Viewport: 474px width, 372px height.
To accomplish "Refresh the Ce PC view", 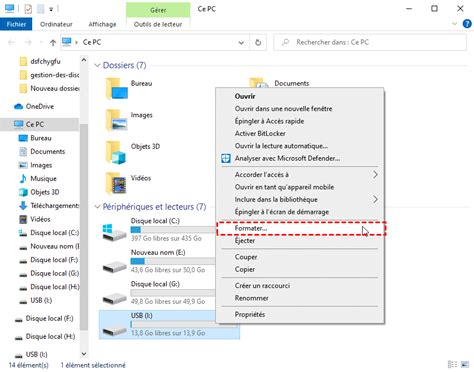I will pos(258,42).
